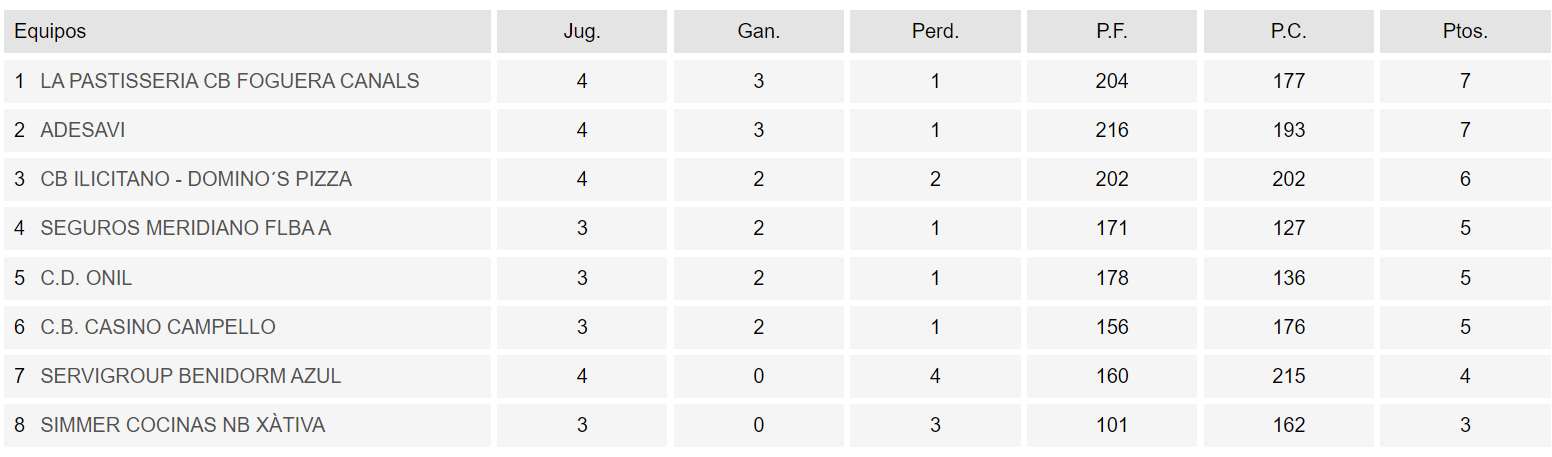
Task: Click the P.C. column header
Action: pos(1288,31)
